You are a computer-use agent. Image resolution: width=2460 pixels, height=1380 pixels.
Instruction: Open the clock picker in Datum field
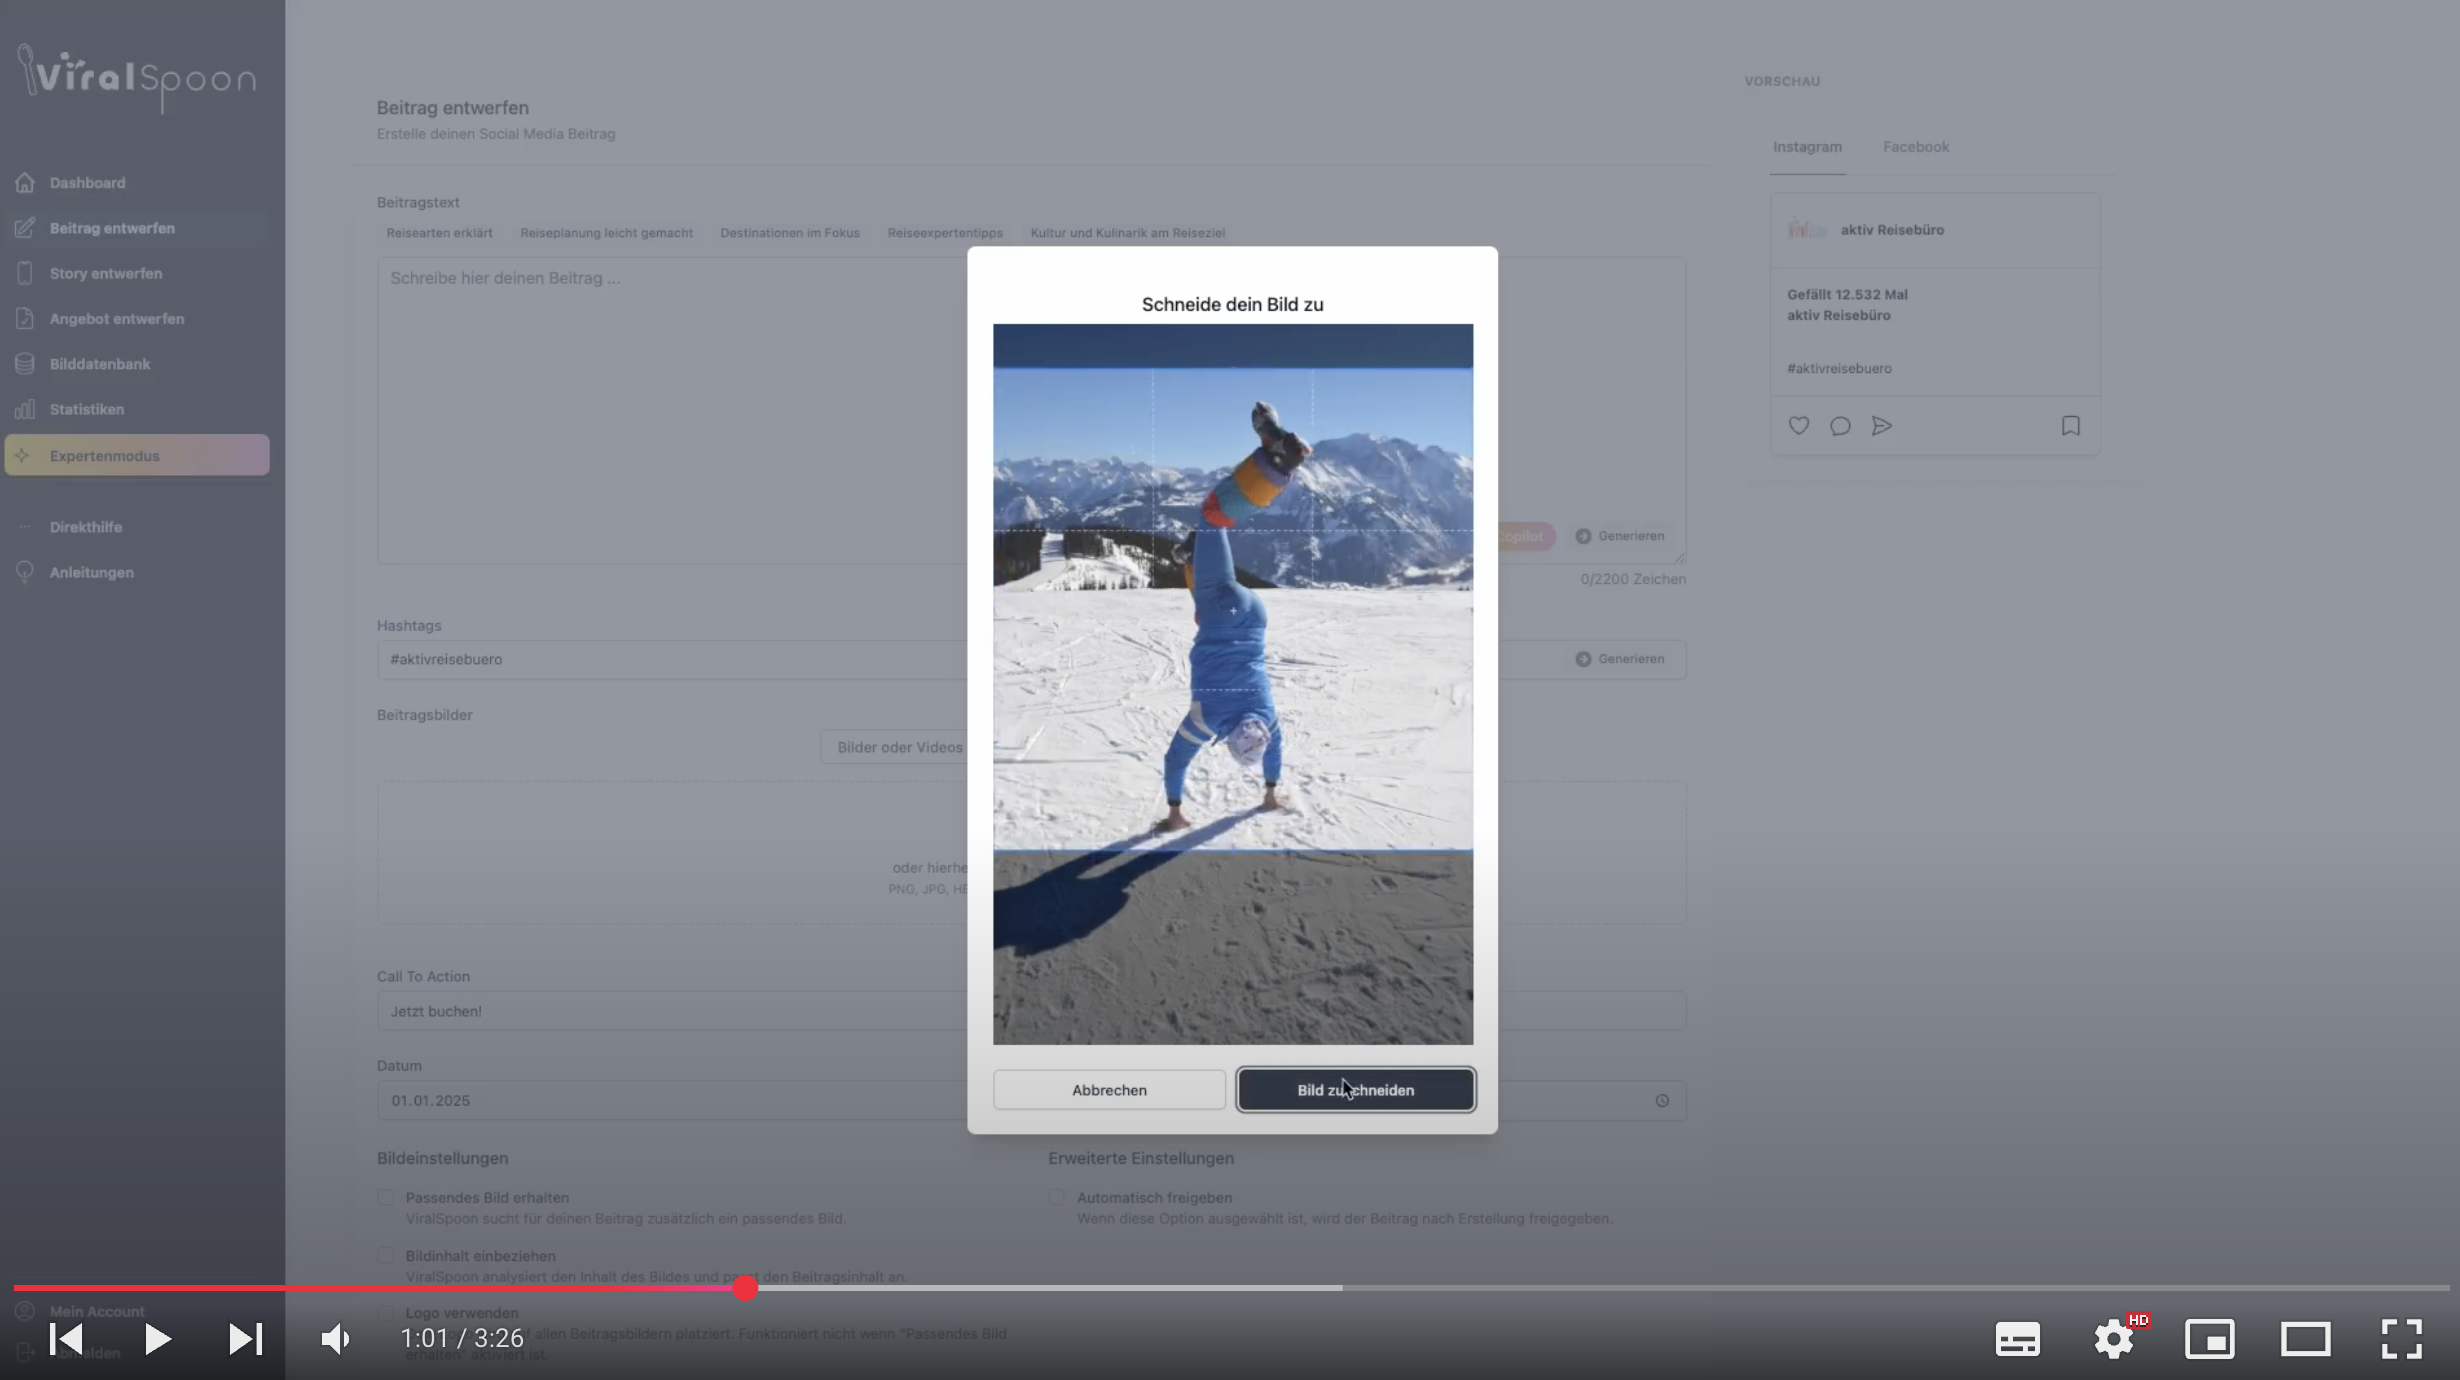(x=1662, y=1100)
